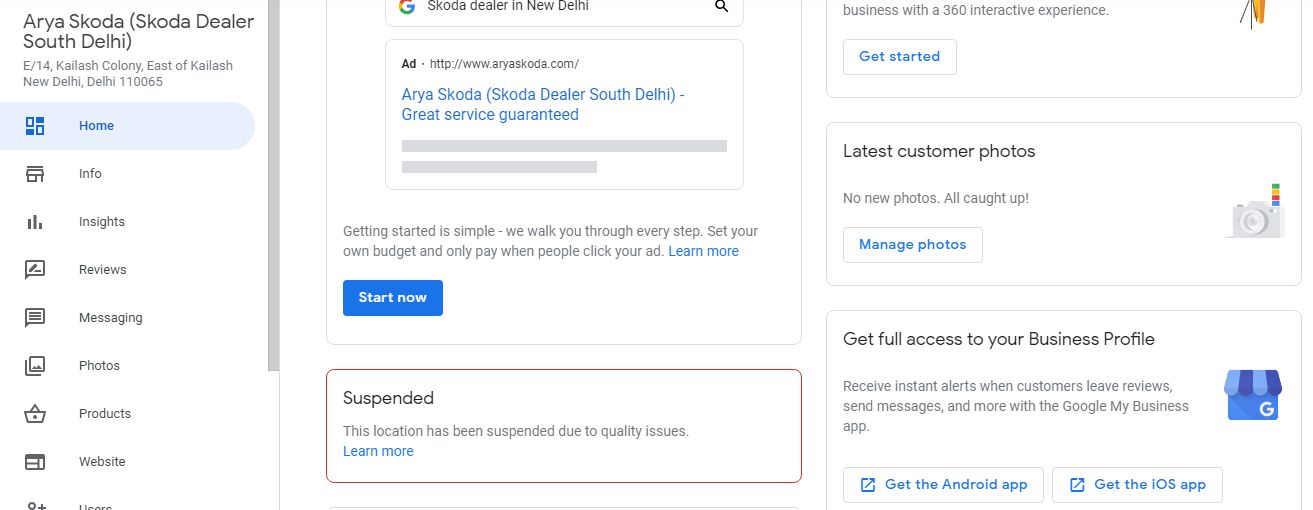Screen dimensions: 1313x510
Task: Click the Manage photos button
Action: click(x=912, y=245)
